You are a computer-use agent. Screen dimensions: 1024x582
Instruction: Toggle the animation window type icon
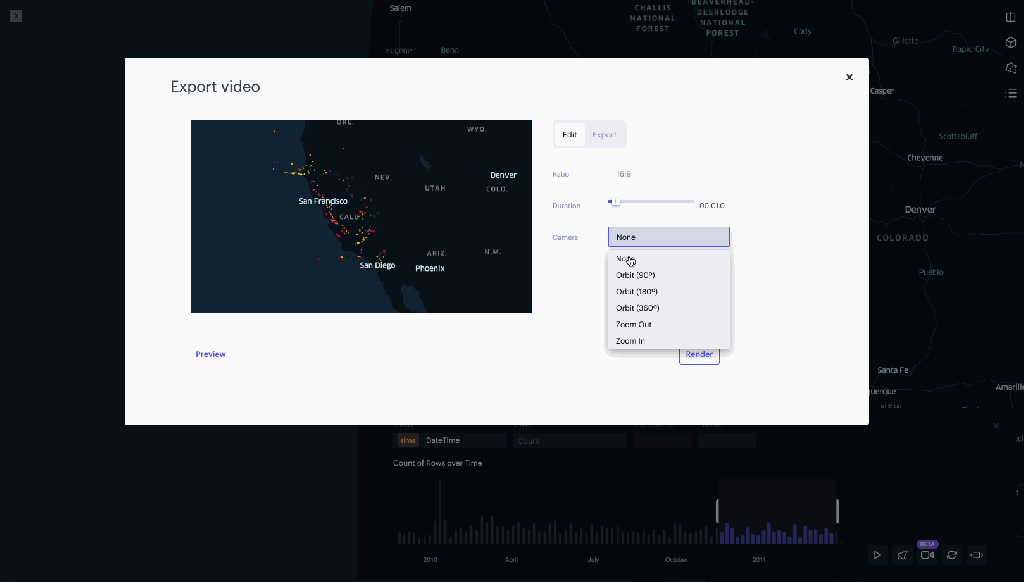coord(976,555)
